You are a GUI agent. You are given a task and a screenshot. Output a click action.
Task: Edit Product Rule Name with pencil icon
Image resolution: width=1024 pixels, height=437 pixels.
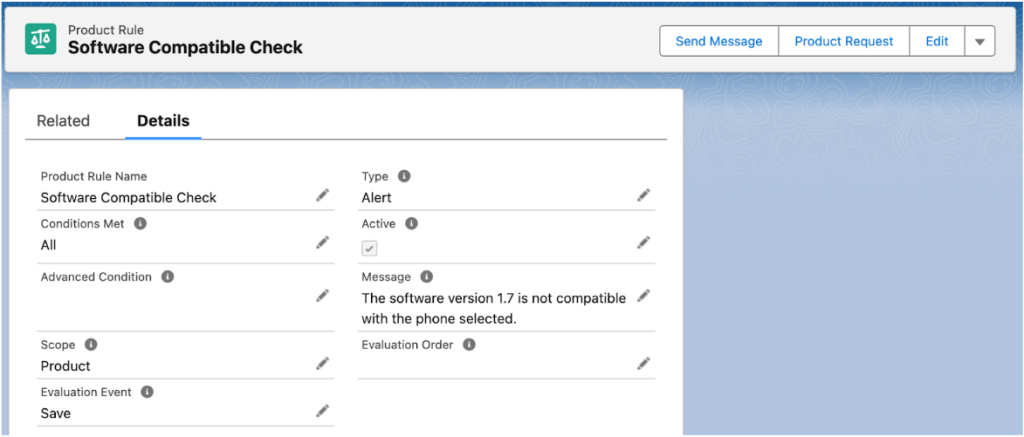[x=323, y=195]
